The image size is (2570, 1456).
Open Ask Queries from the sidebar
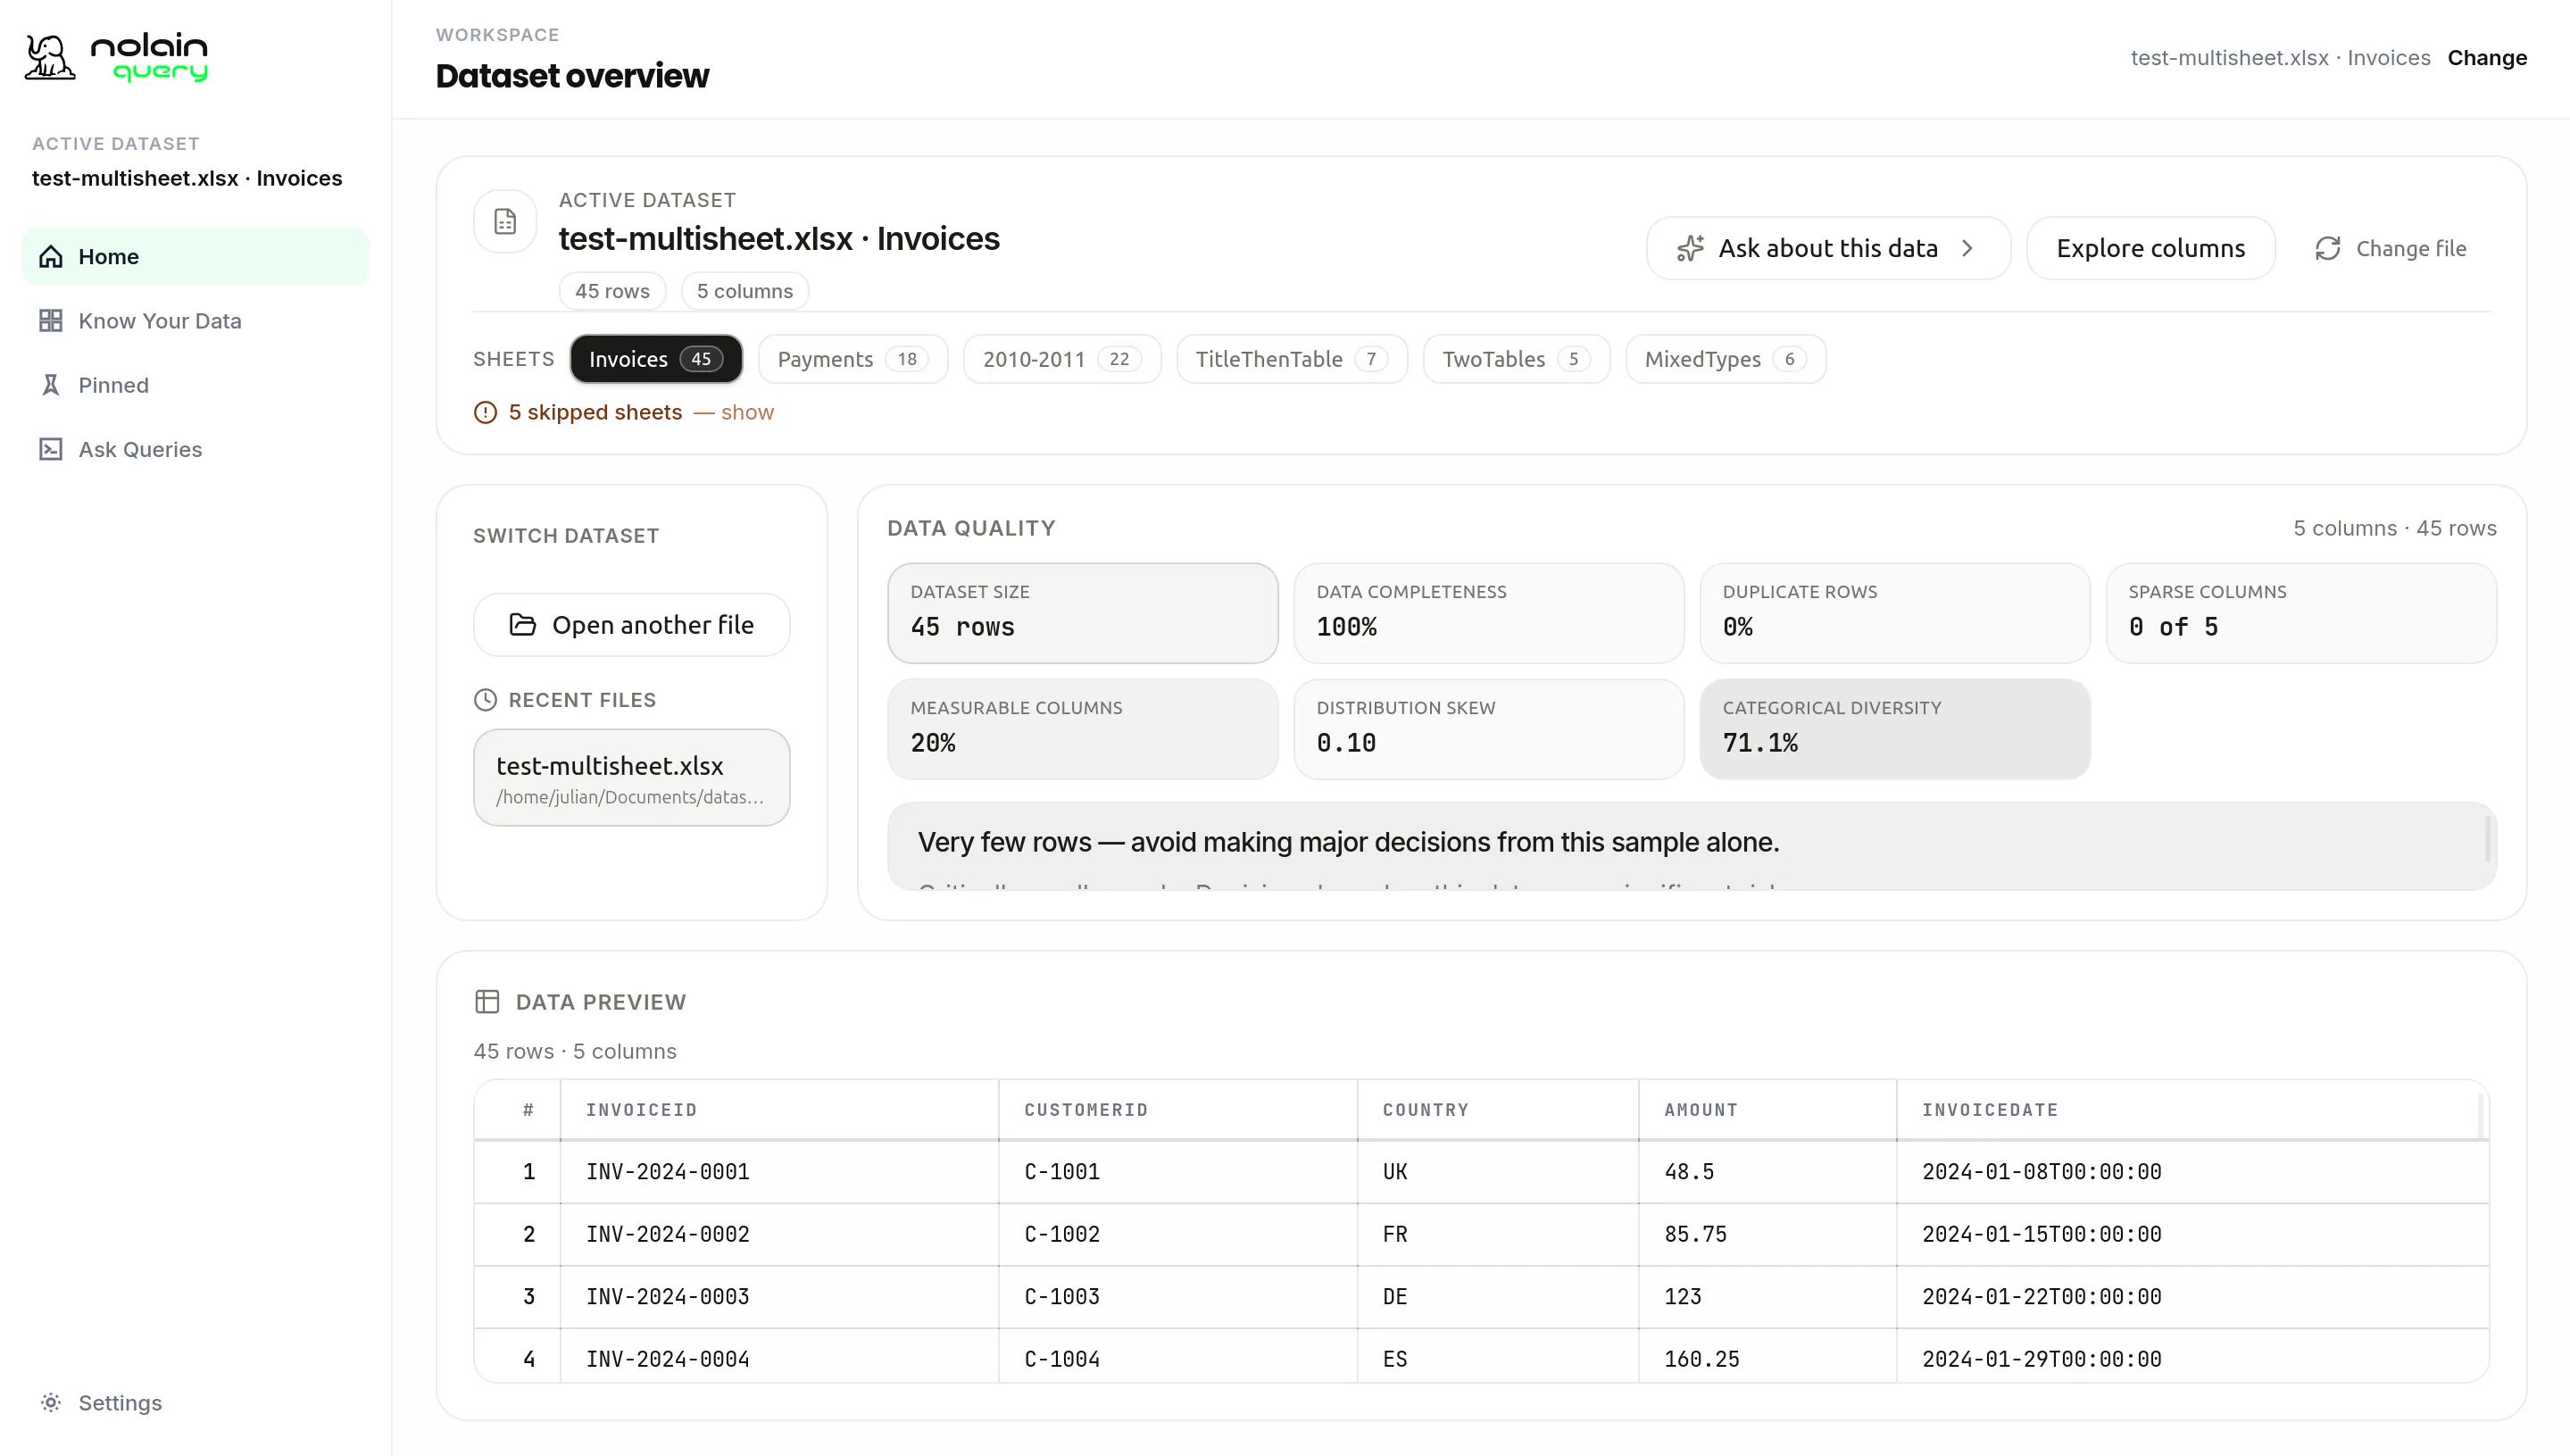click(195, 449)
